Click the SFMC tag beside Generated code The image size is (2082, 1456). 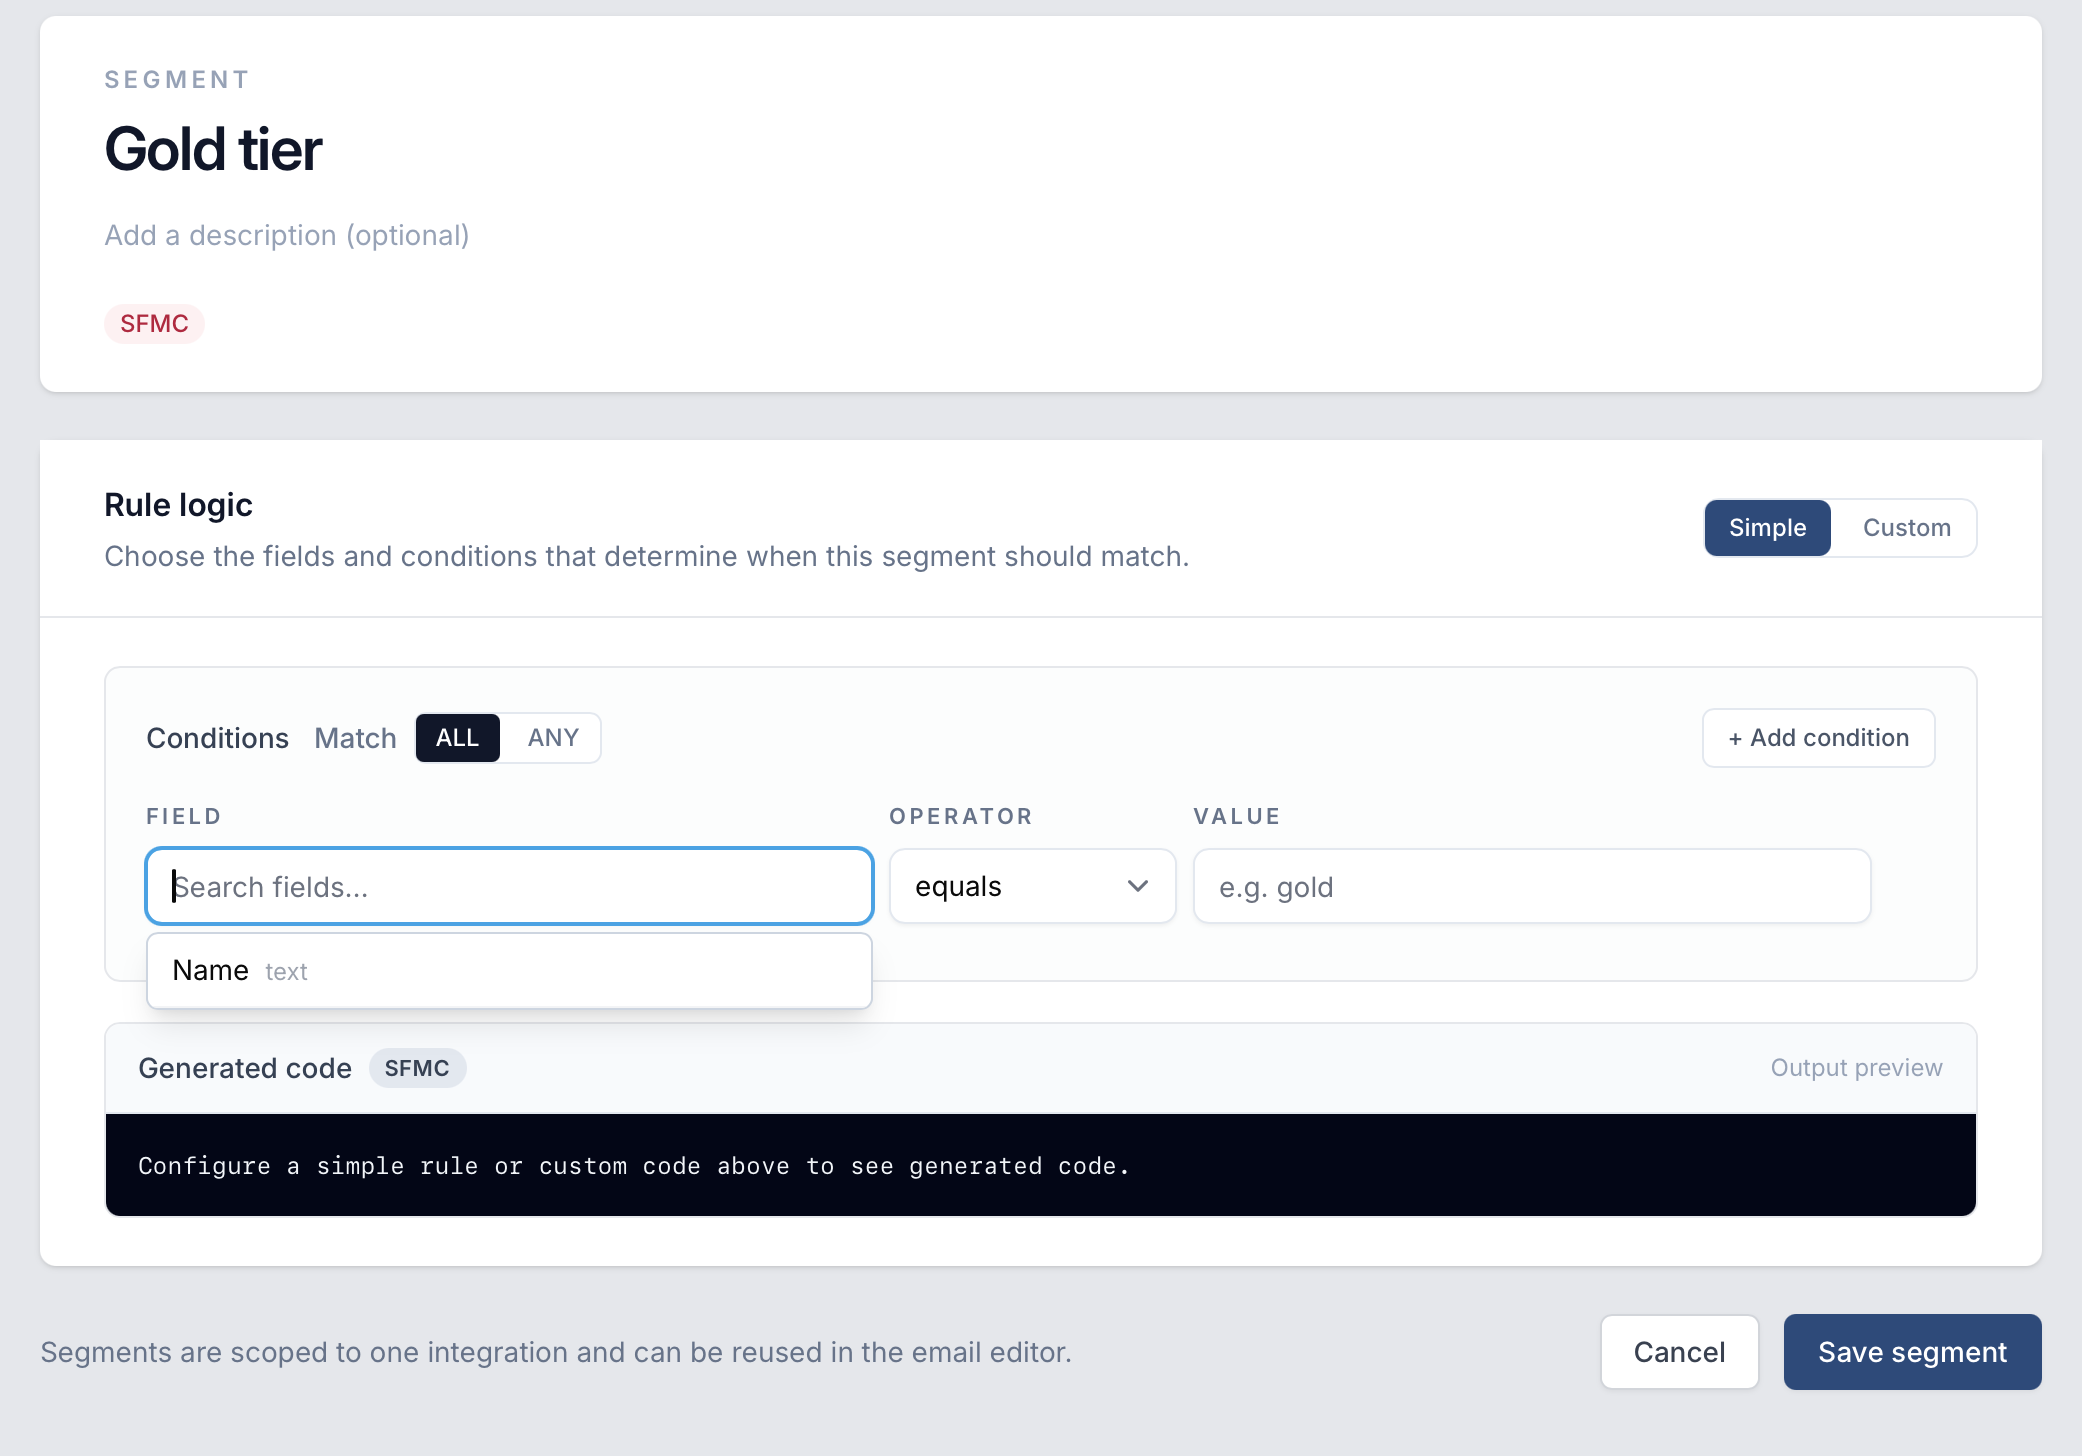[x=417, y=1067]
